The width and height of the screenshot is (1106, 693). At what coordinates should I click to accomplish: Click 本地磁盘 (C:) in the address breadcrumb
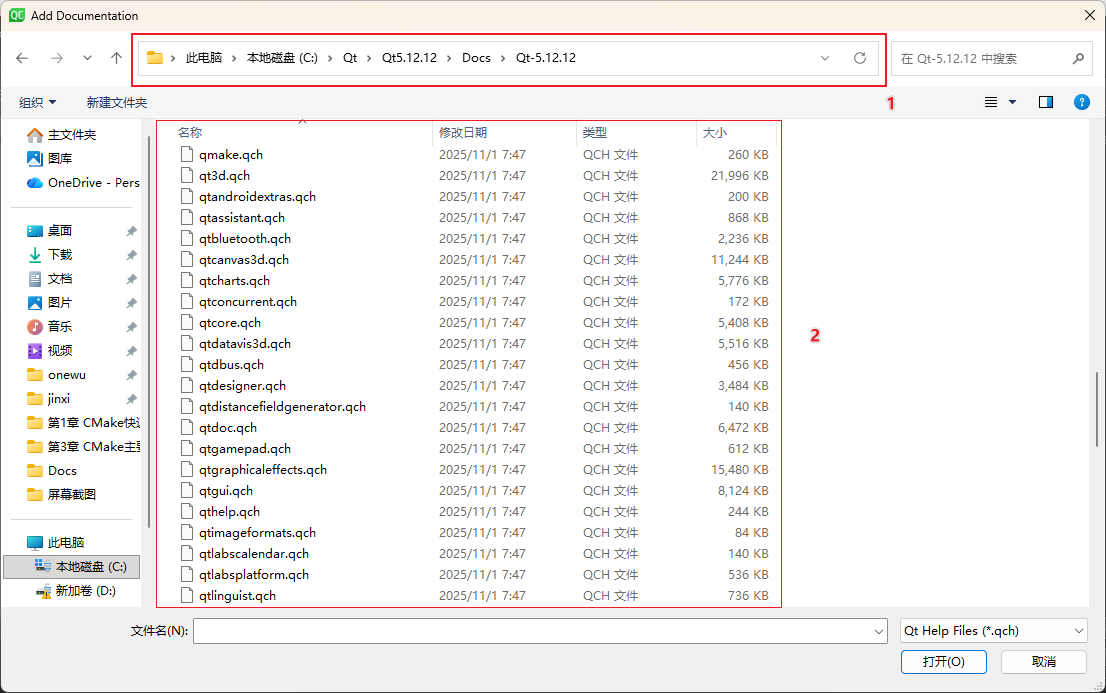point(282,58)
